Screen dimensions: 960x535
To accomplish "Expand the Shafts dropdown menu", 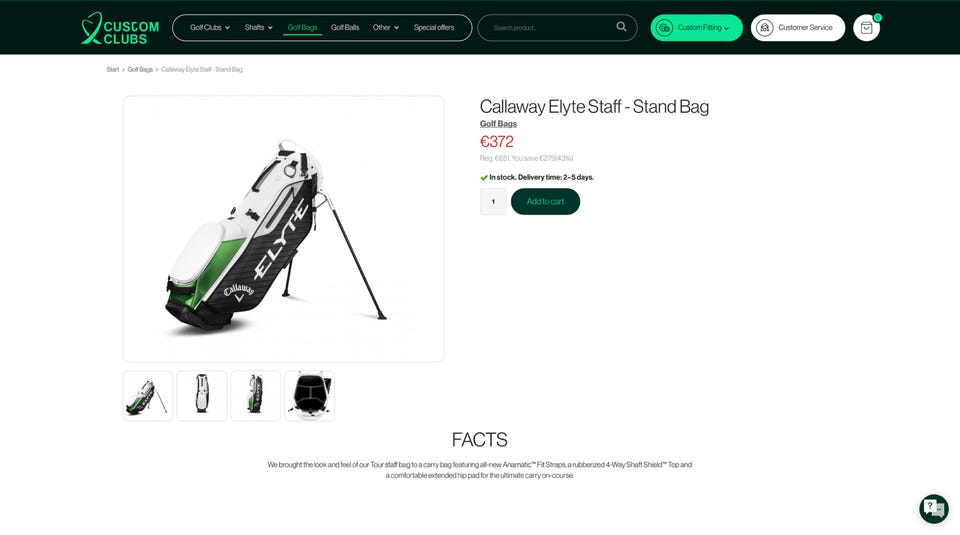I will pyautogui.click(x=258, y=28).
